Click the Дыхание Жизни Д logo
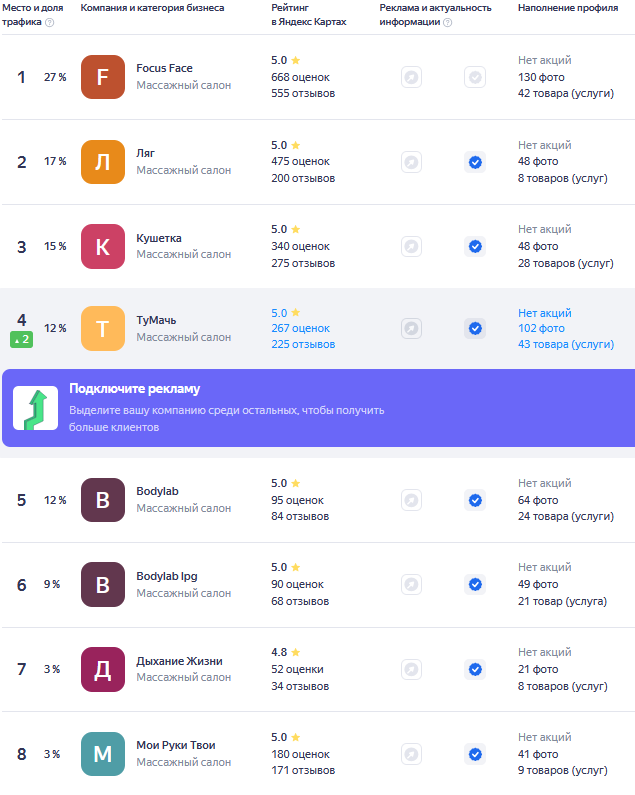 point(102,669)
